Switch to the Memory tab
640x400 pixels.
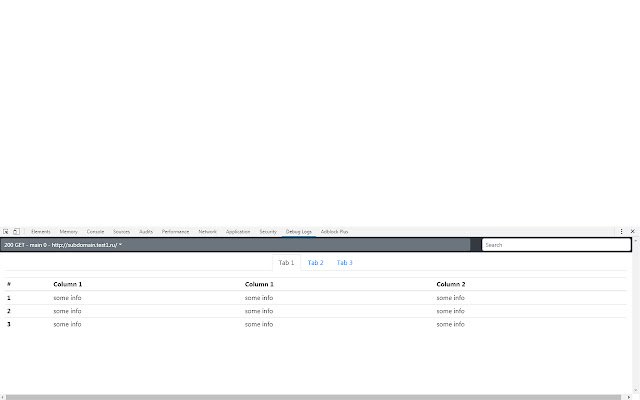(x=69, y=231)
